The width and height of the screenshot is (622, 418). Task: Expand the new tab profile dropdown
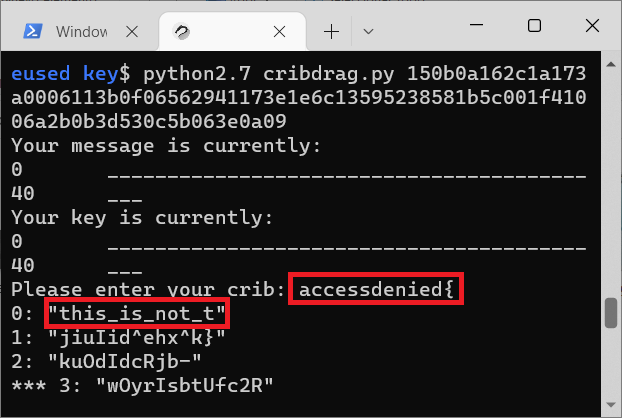point(368,31)
